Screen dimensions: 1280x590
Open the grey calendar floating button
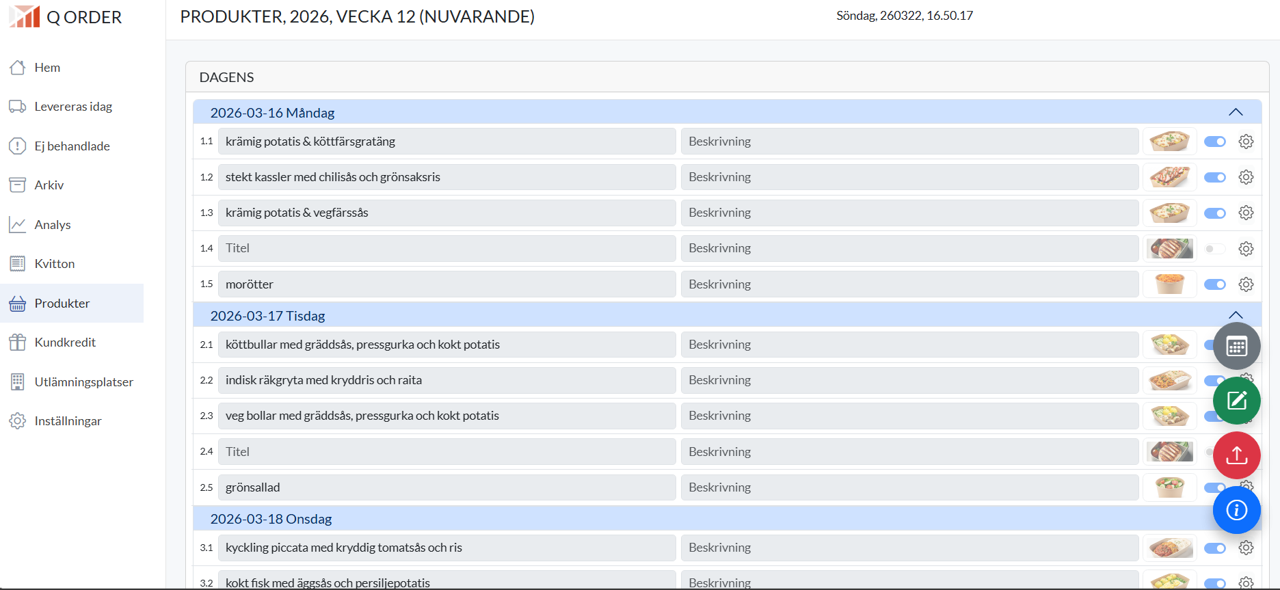tap(1237, 346)
